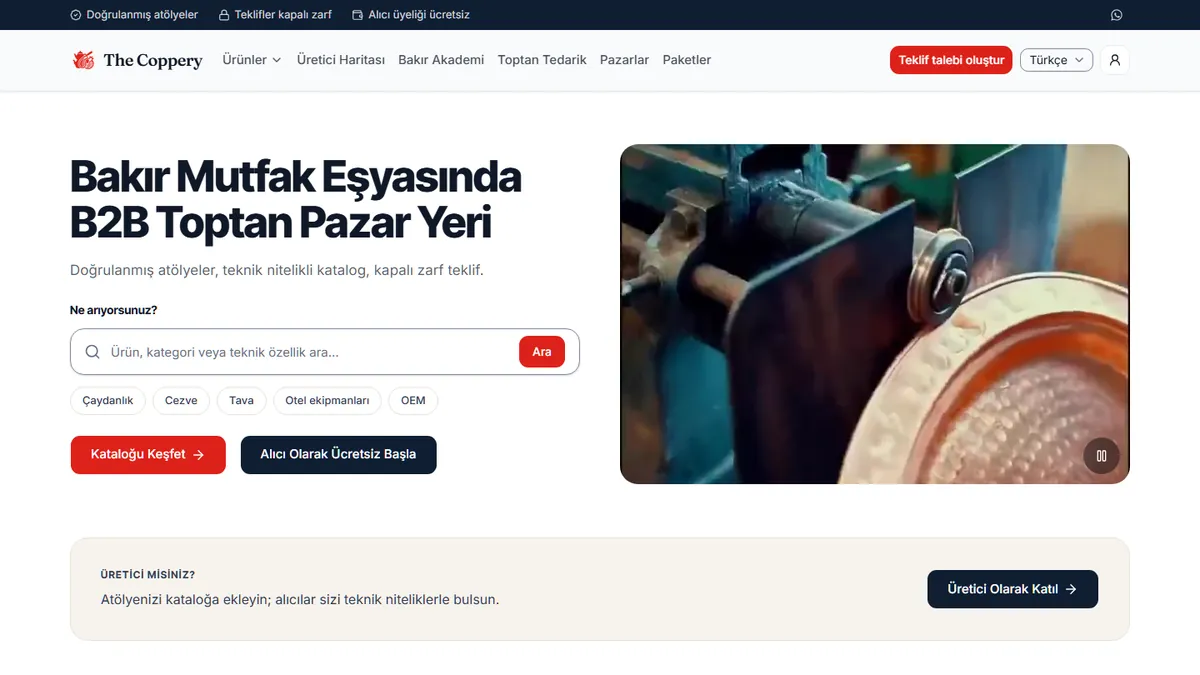Click the magnifier icon in search box
1200x675 pixels.
(x=93, y=352)
